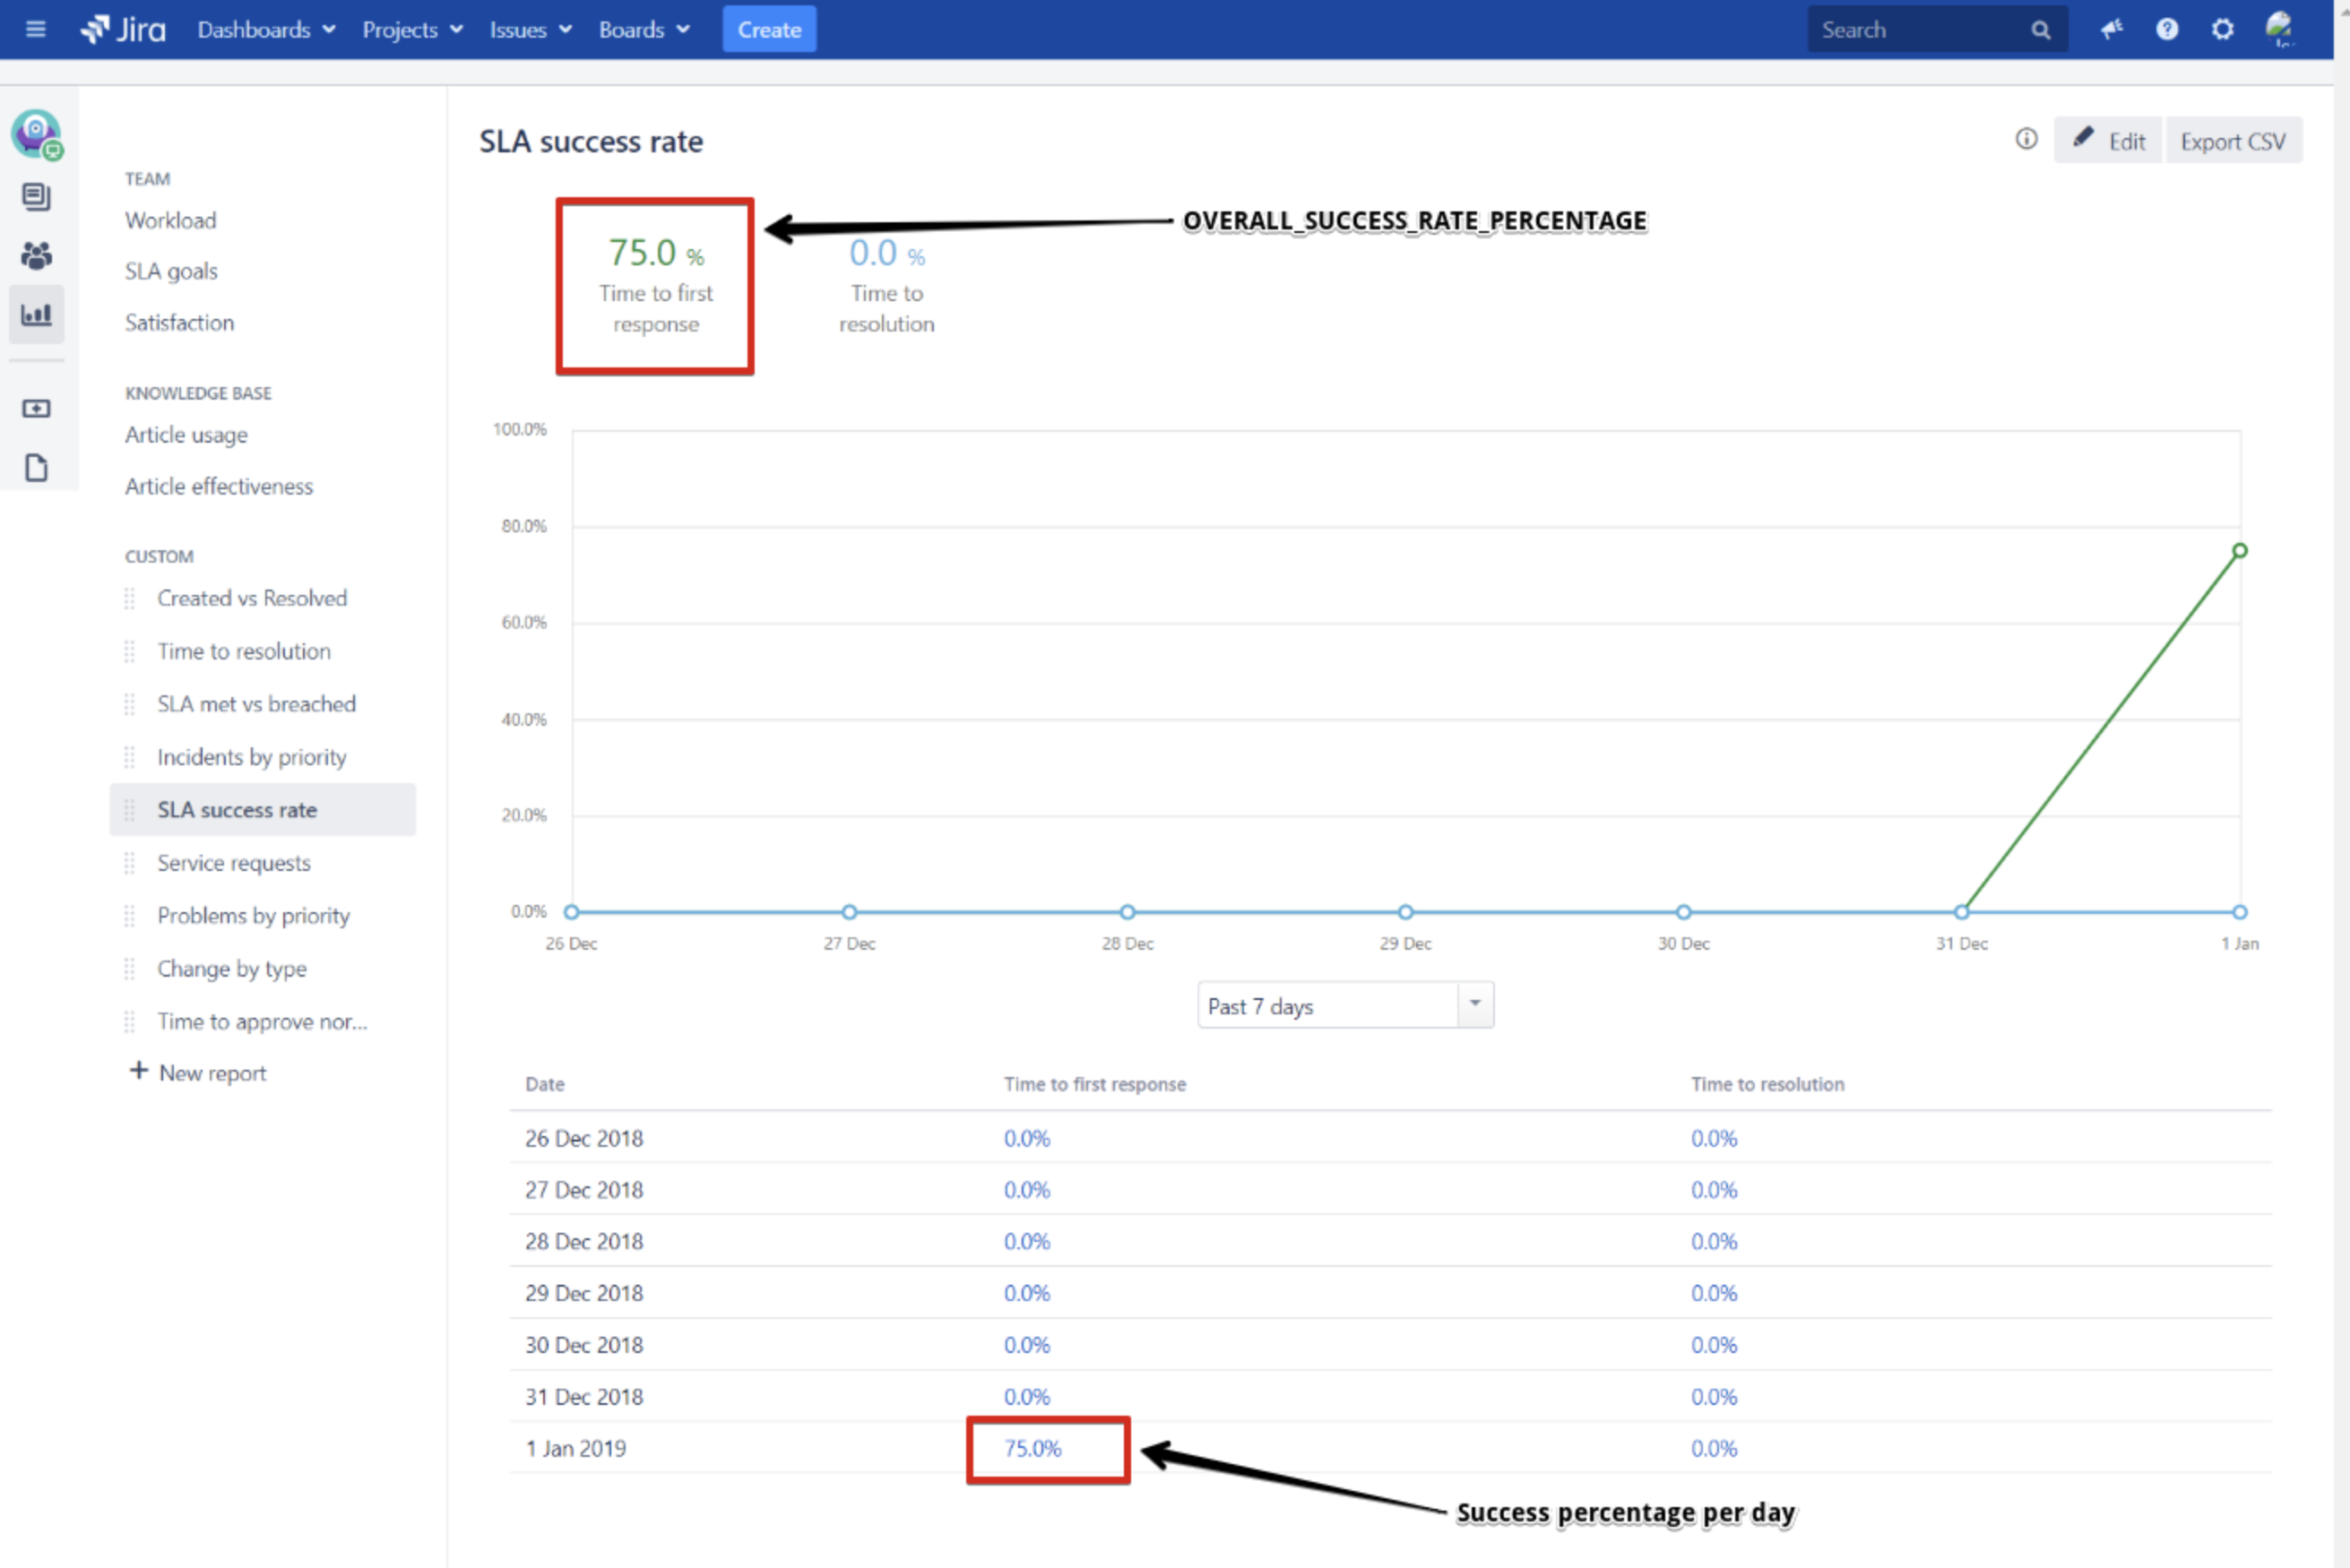
Task: Open the Queues sidebar icon
Action: (x=36, y=197)
